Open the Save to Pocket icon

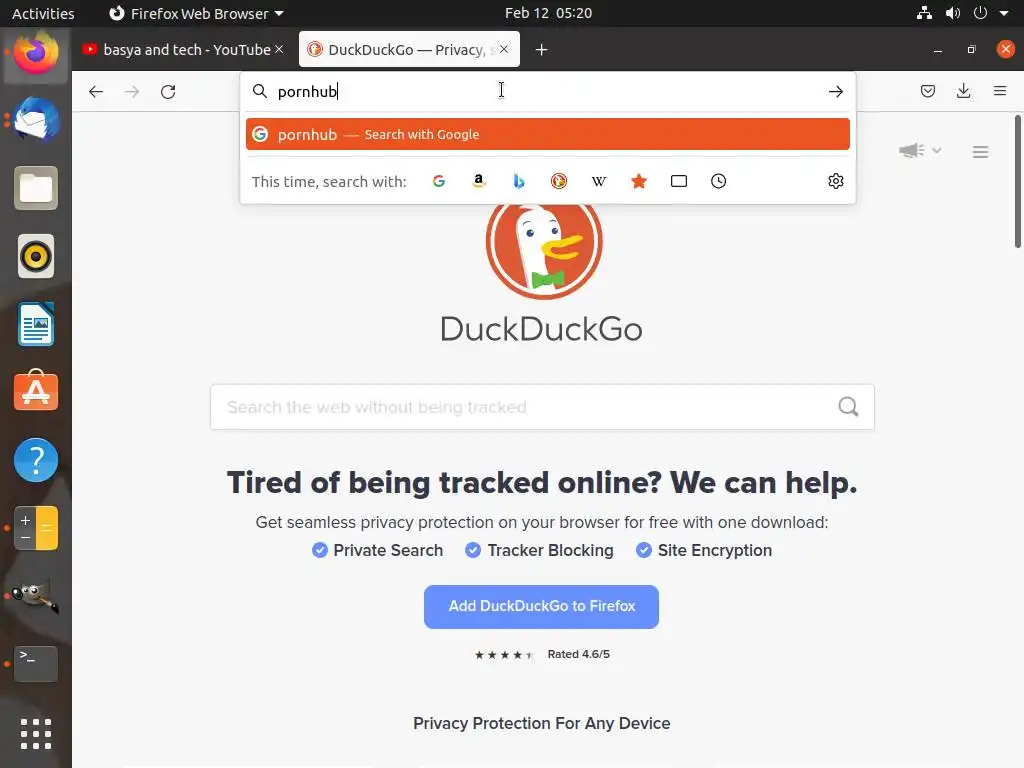tap(927, 91)
